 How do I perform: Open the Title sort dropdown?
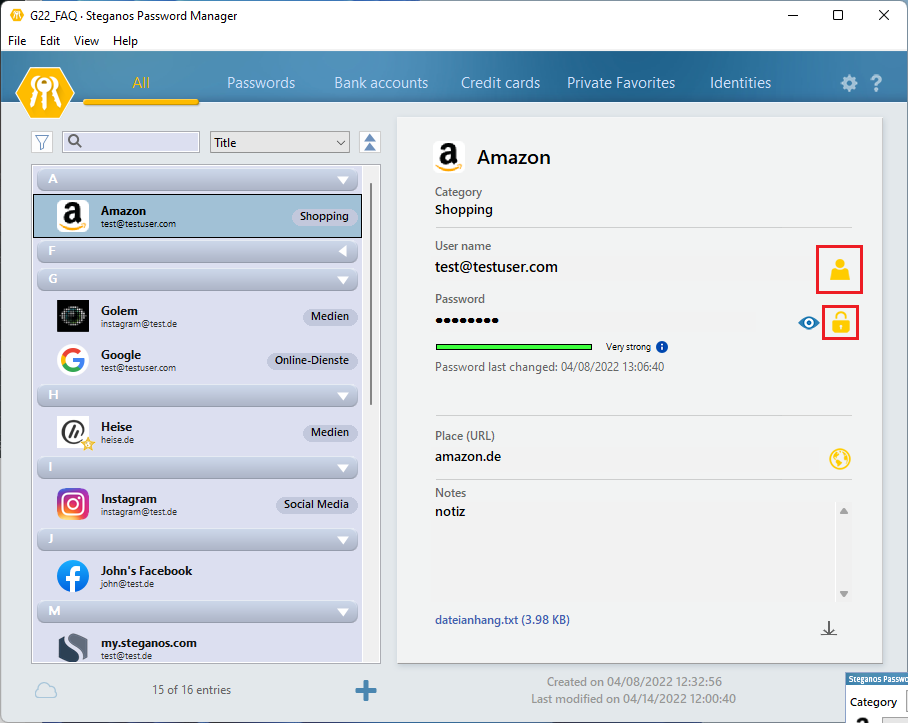pos(280,143)
